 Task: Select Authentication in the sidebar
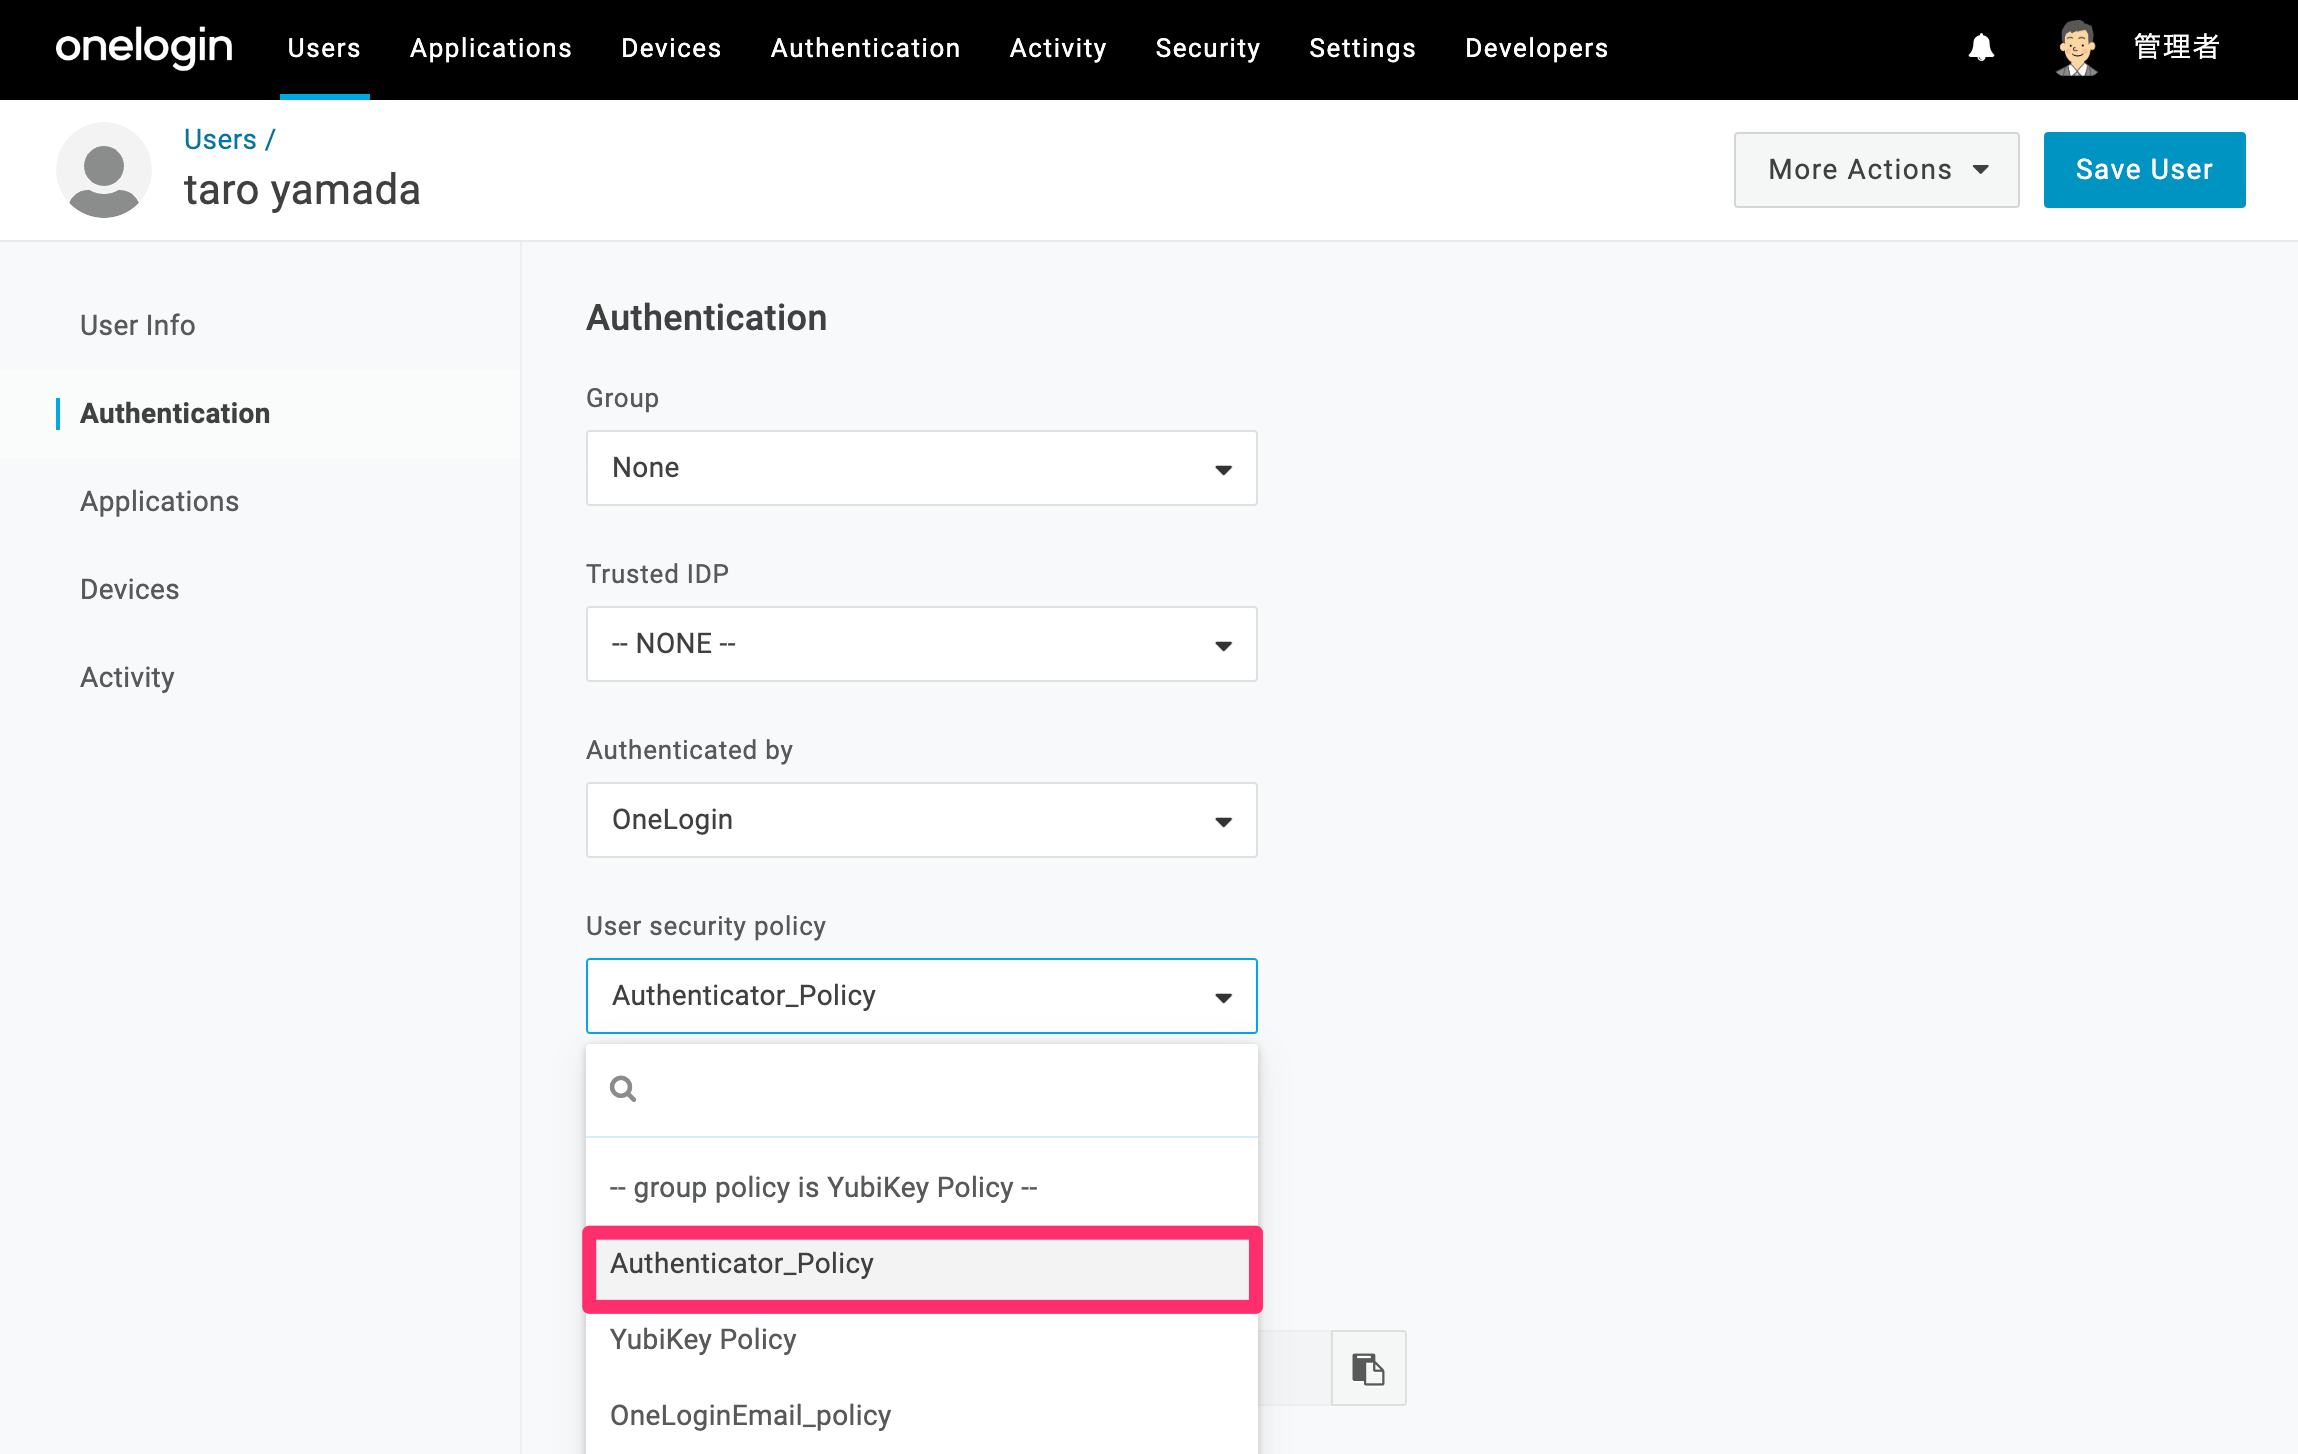[175, 413]
